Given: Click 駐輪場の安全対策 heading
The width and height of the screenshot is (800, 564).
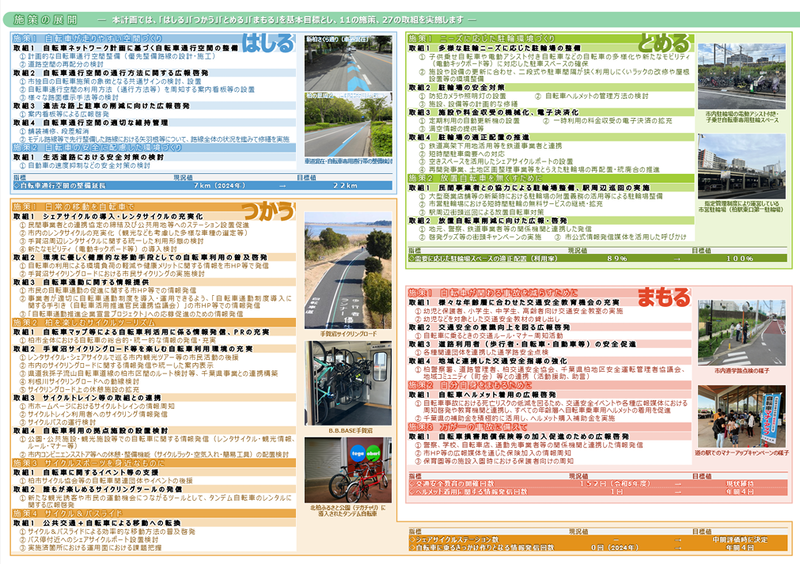Looking at the screenshot, I should (471, 88).
